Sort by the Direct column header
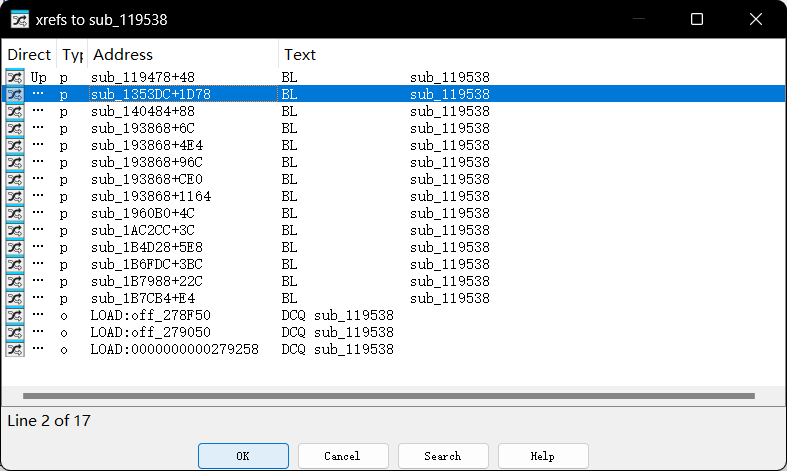This screenshot has width=787, height=471. 29,54
